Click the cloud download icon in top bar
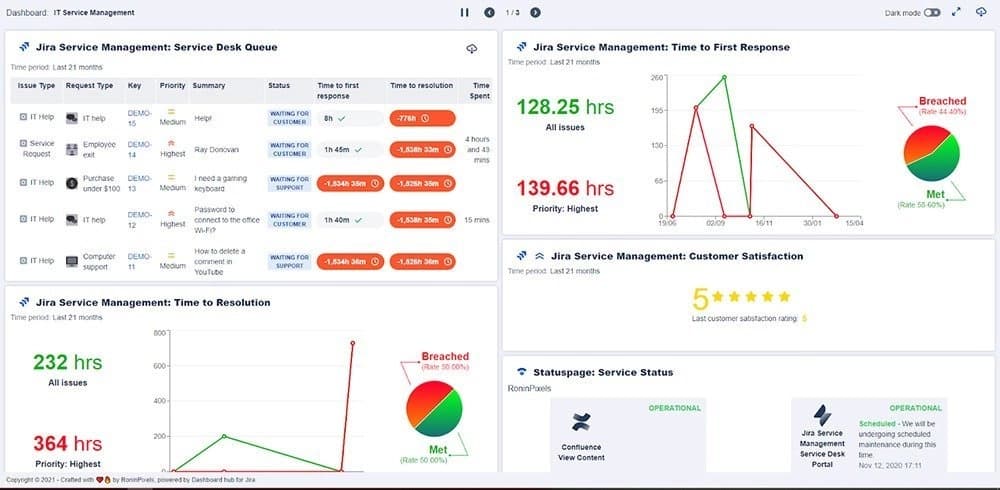Image resolution: width=1000 pixels, height=490 pixels. coord(980,12)
